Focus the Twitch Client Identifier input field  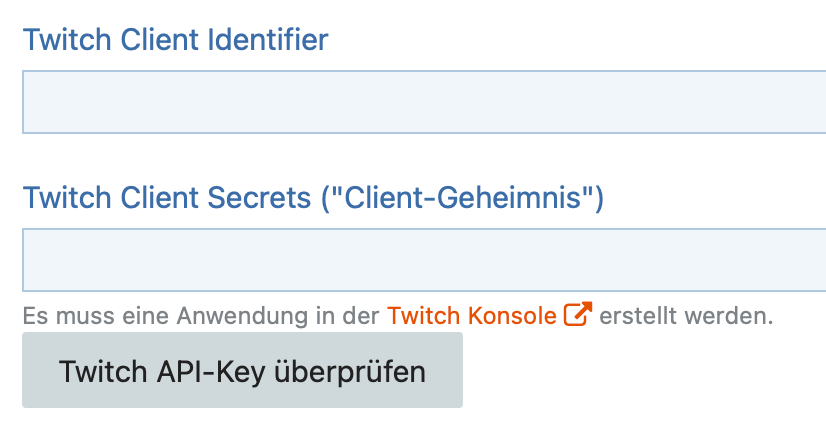424,102
